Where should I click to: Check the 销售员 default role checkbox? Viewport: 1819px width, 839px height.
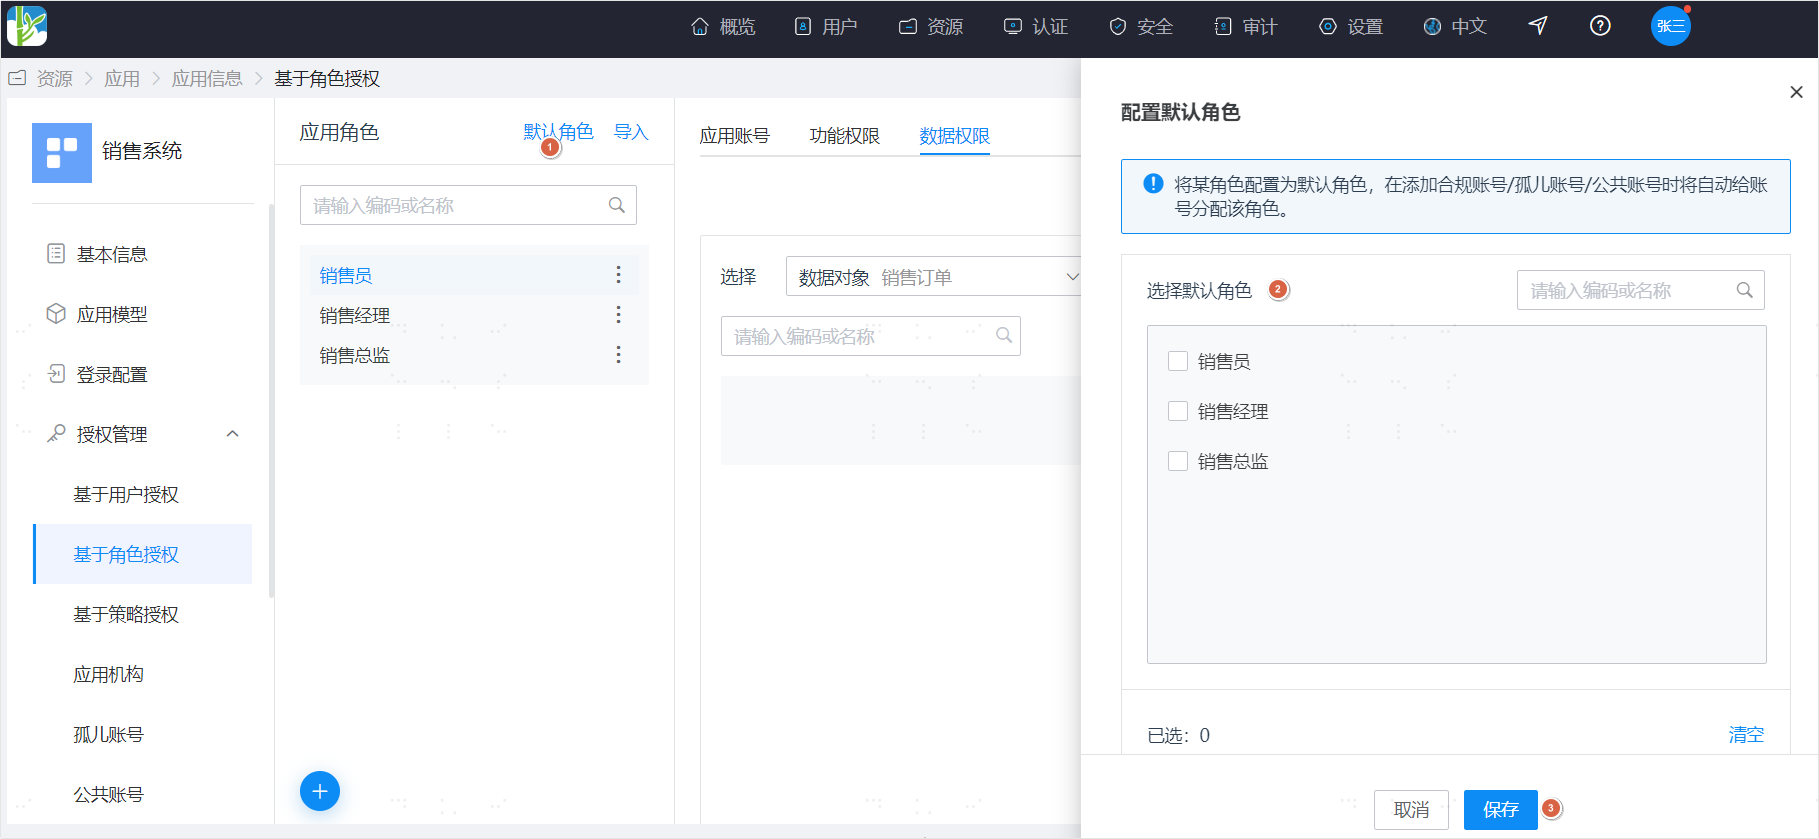pyautogui.click(x=1178, y=361)
